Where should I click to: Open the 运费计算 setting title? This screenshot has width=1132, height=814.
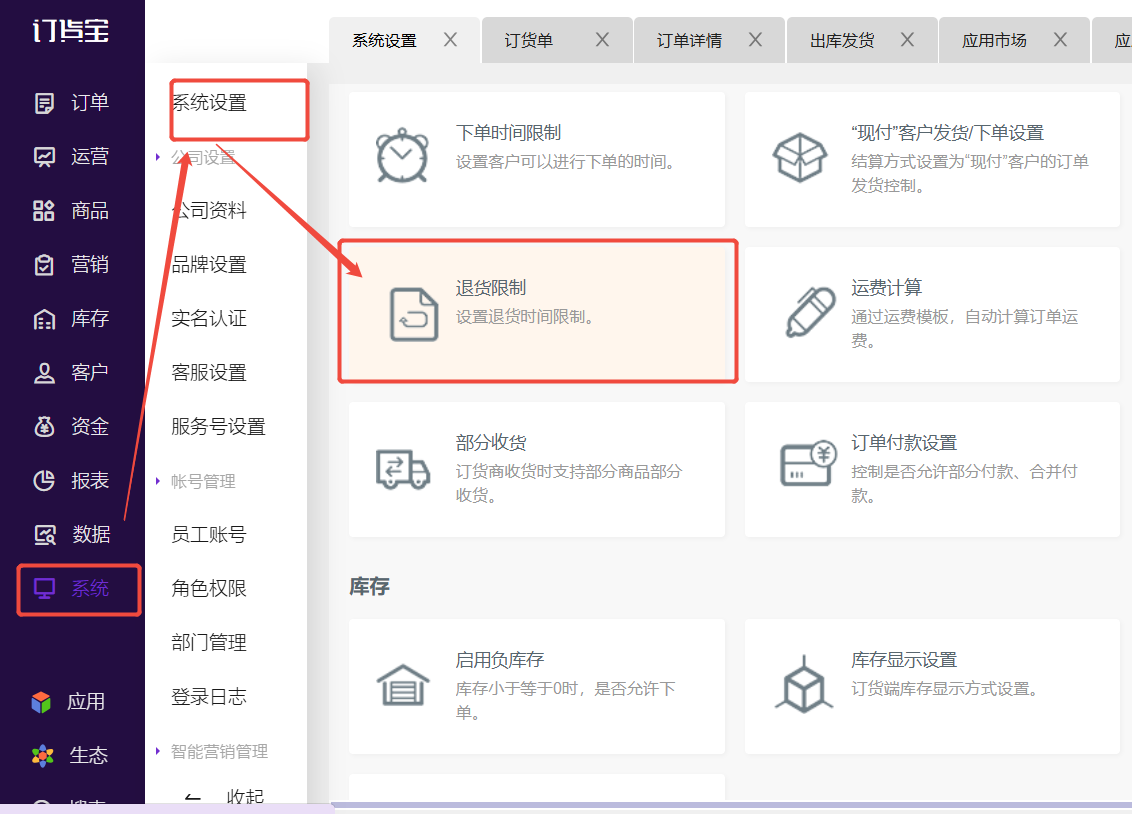[887, 288]
